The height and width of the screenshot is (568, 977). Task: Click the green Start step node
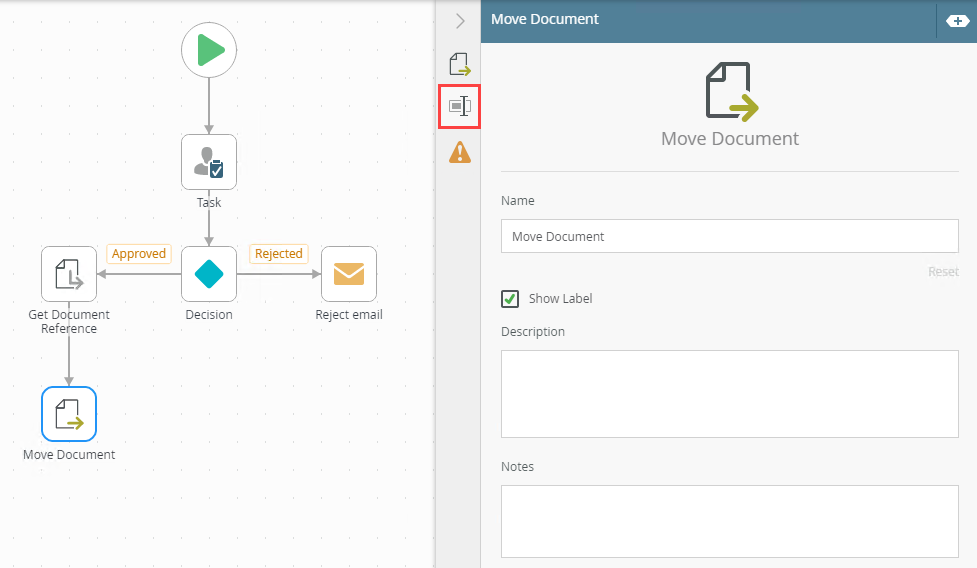point(209,49)
